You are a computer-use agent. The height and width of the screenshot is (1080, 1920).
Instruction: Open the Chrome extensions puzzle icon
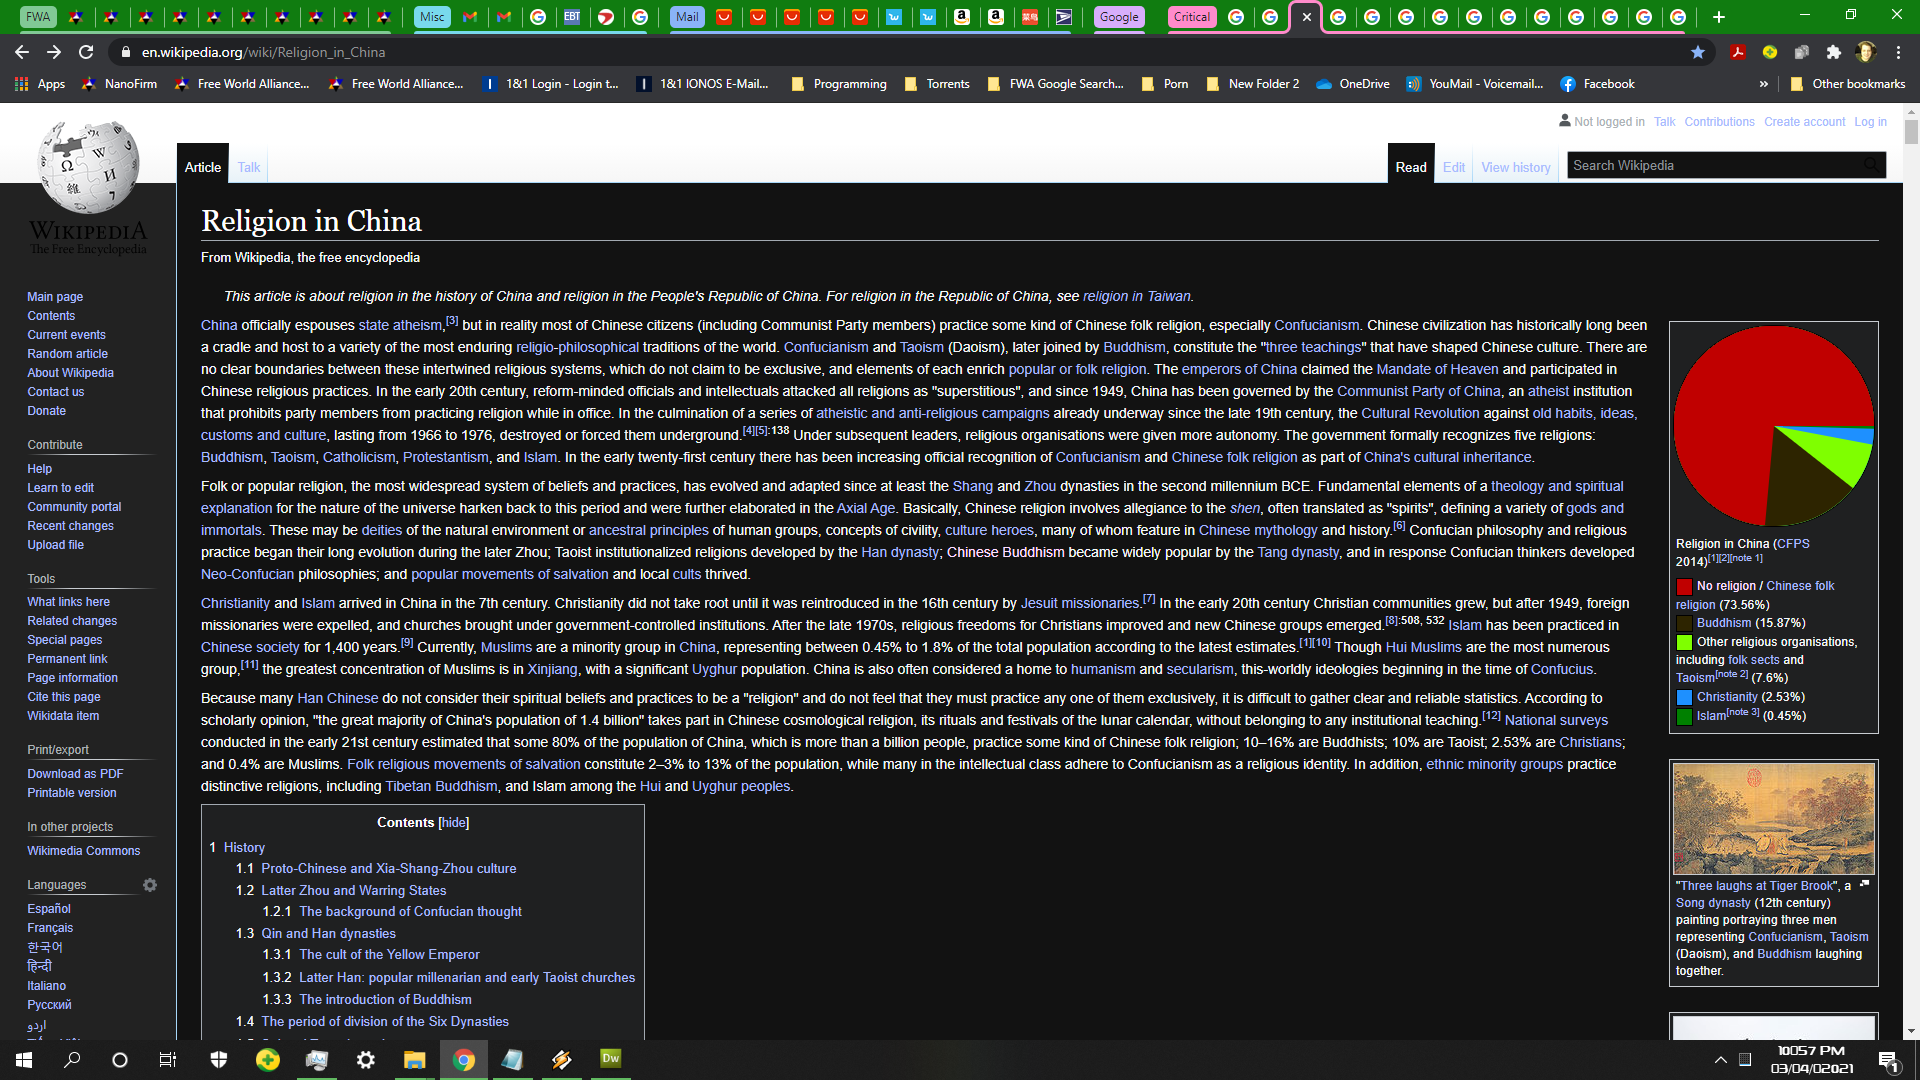pos(1833,52)
